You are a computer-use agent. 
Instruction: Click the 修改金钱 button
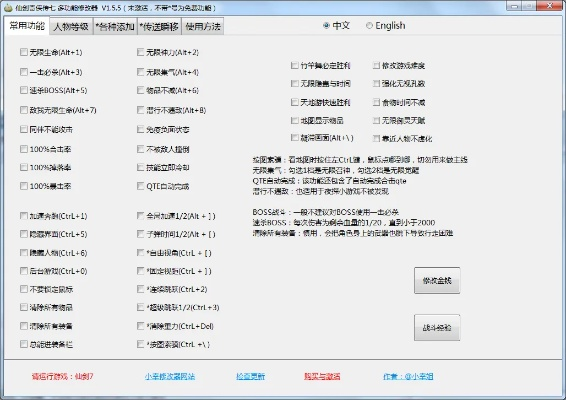click(x=437, y=281)
